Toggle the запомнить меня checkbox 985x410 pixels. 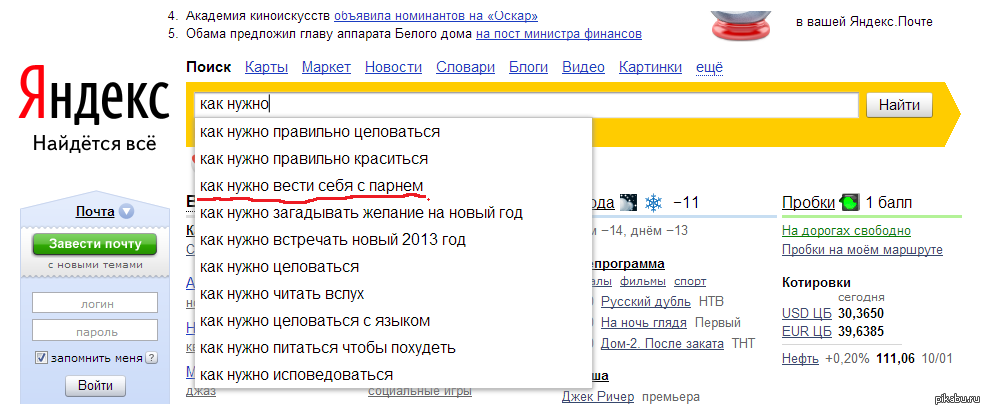[41, 358]
